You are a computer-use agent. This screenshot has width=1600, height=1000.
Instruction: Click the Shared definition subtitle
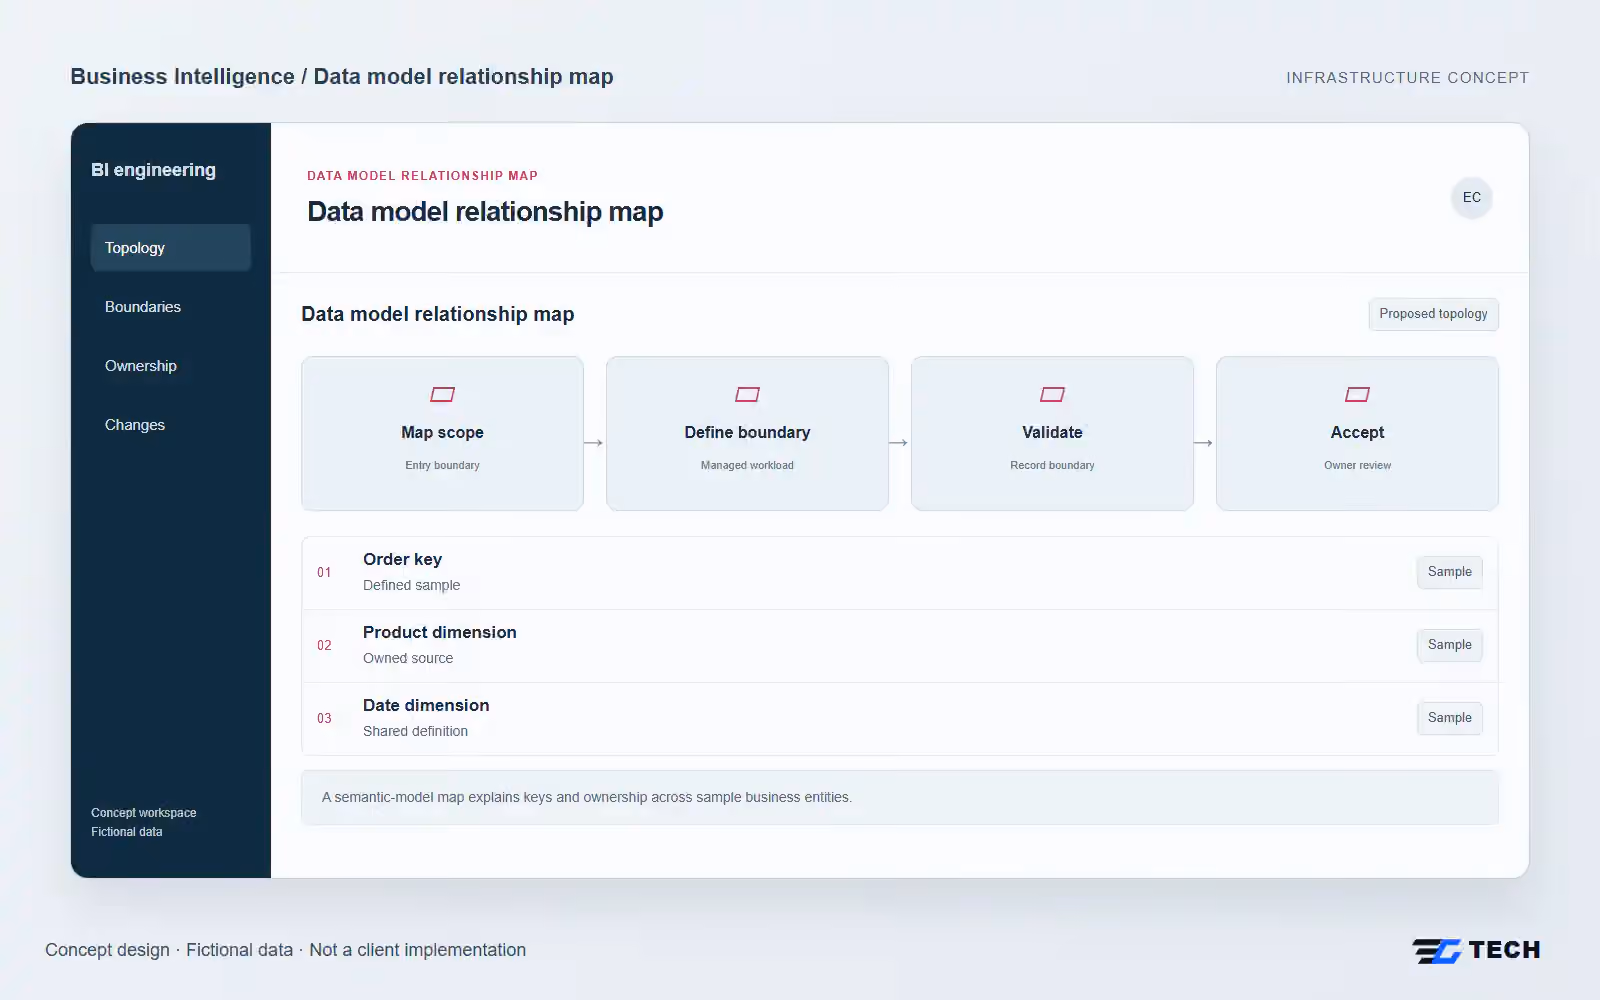415,731
